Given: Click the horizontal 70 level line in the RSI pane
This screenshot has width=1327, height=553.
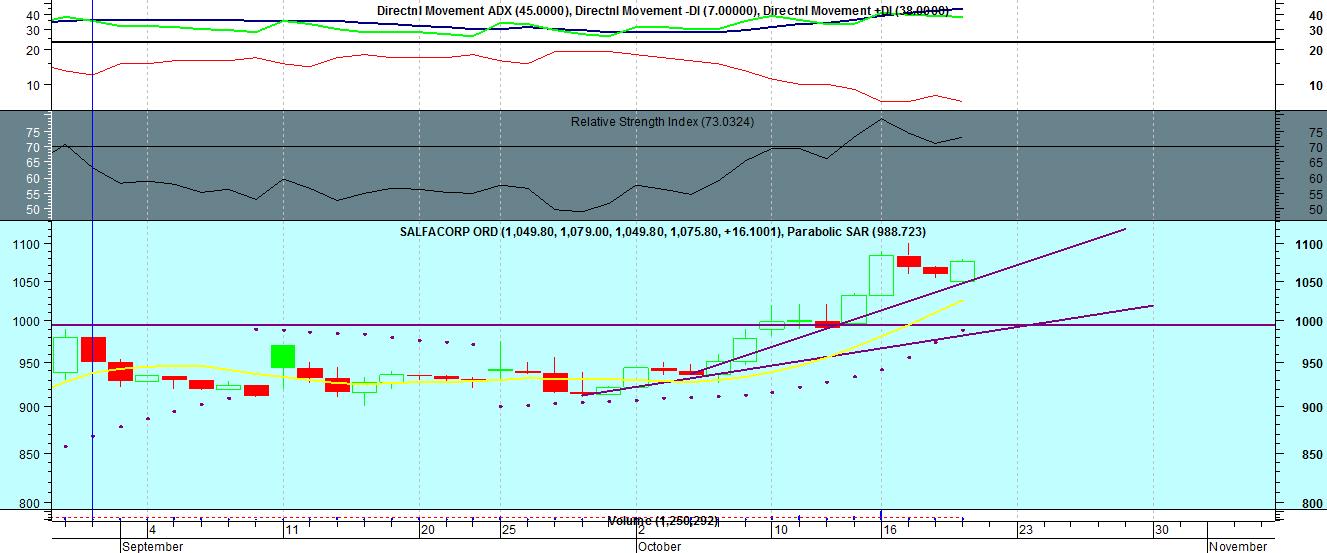Looking at the screenshot, I should click(663, 147).
